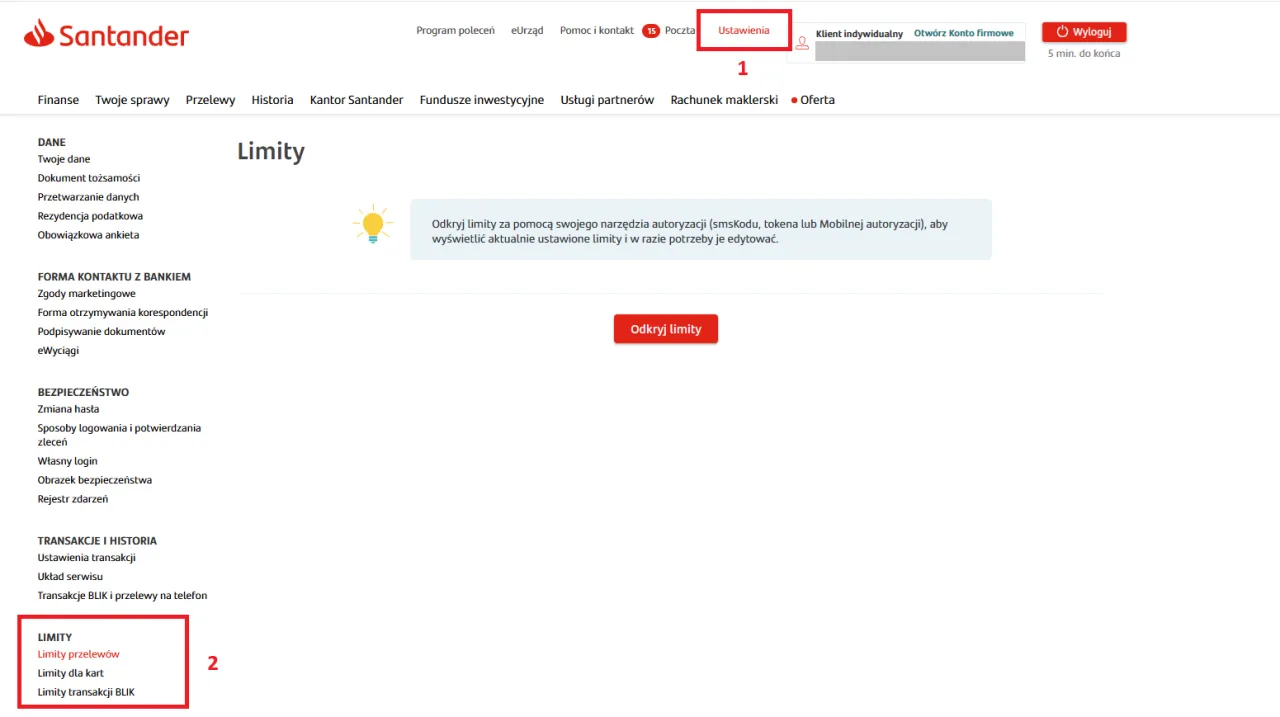This screenshot has width=1280, height=717.
Task: Open Fundusze inwestycyjne menu
Action: [x=482, y=100]
